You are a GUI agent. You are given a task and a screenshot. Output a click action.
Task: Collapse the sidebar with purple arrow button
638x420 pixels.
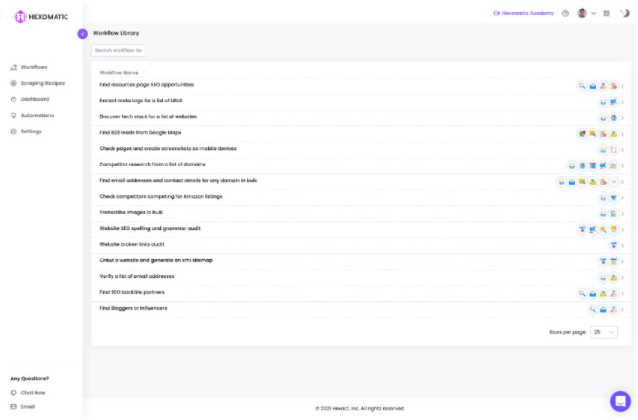pos(83,34)
